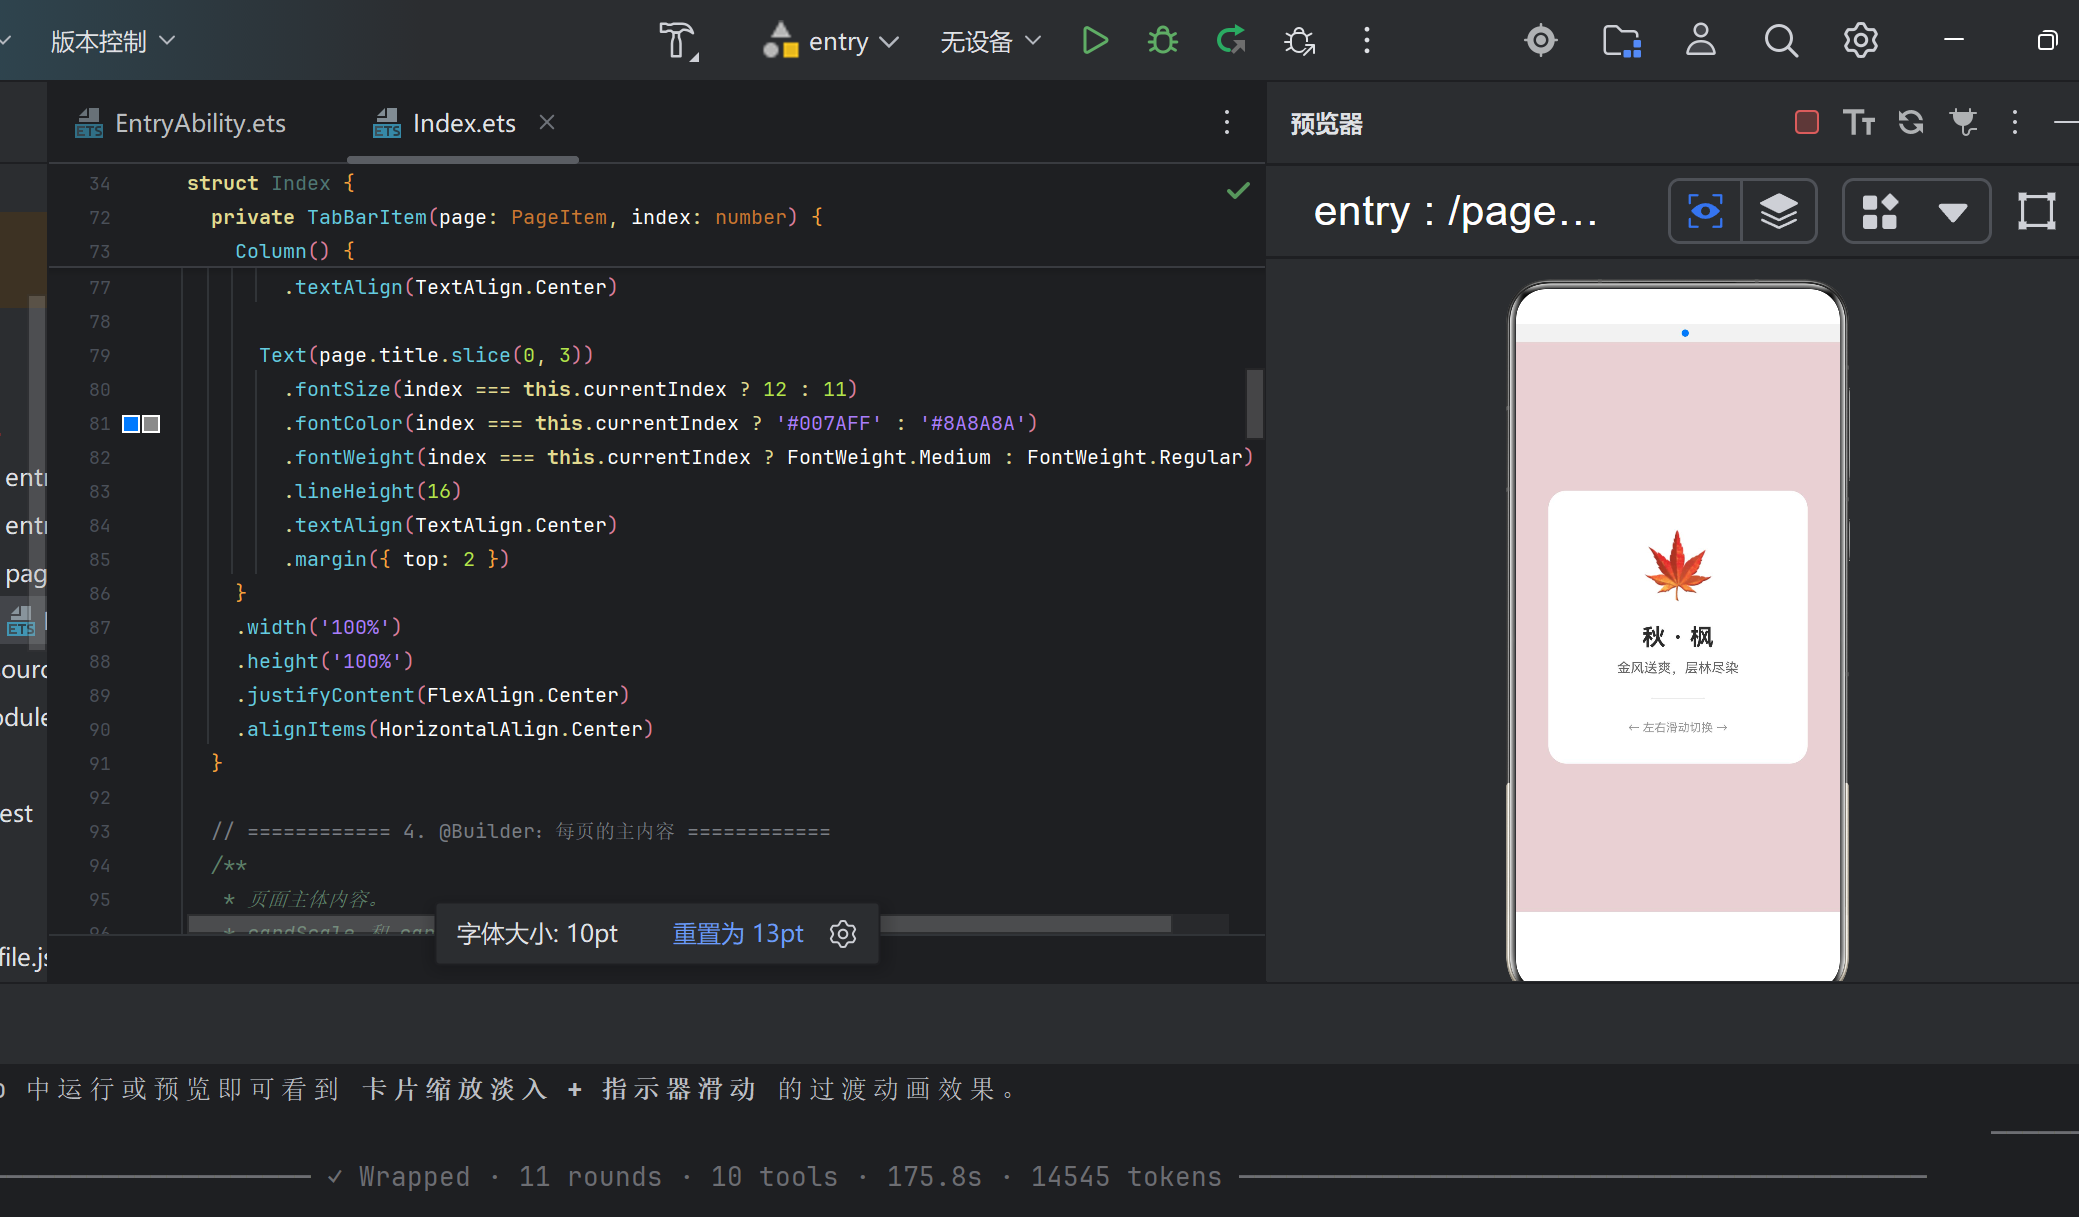Click the ".width('100%')" code line
Image resolution: width=2079 pixels, height=1217 pixels.
[319, 627]
